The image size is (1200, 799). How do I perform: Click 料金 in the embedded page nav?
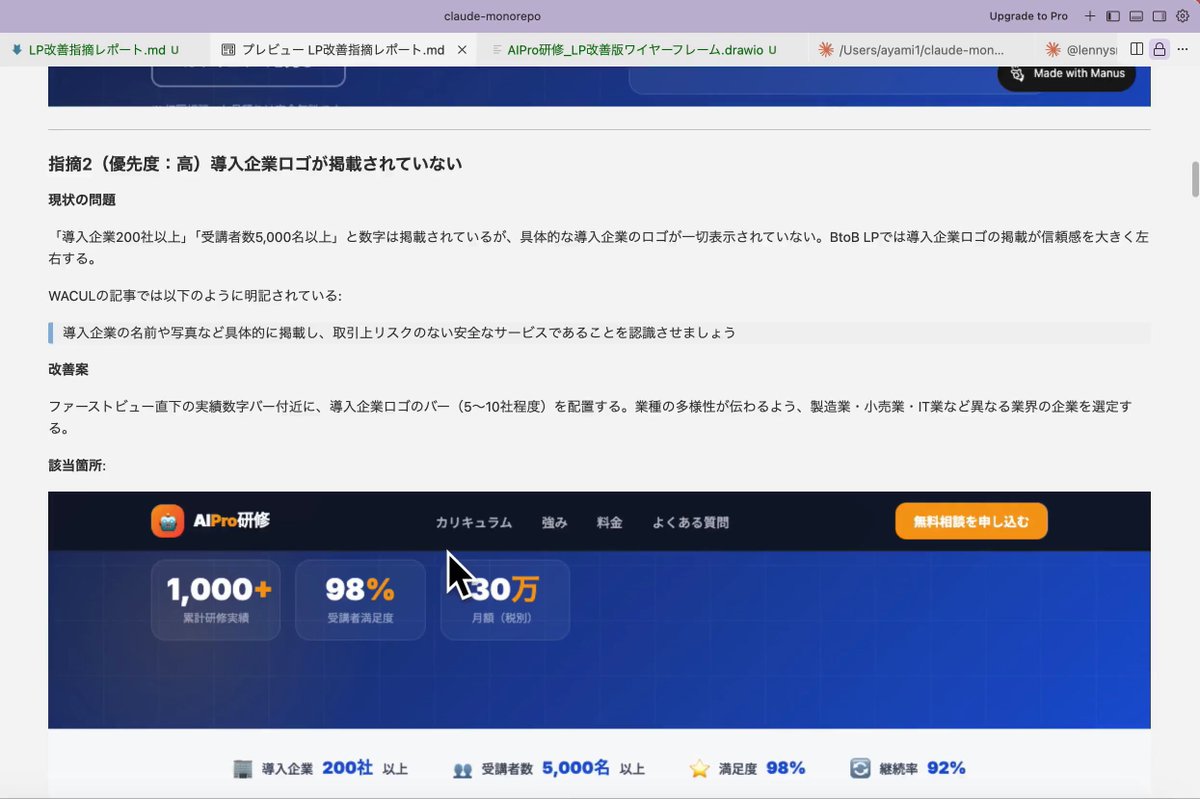tap(610, 522)
